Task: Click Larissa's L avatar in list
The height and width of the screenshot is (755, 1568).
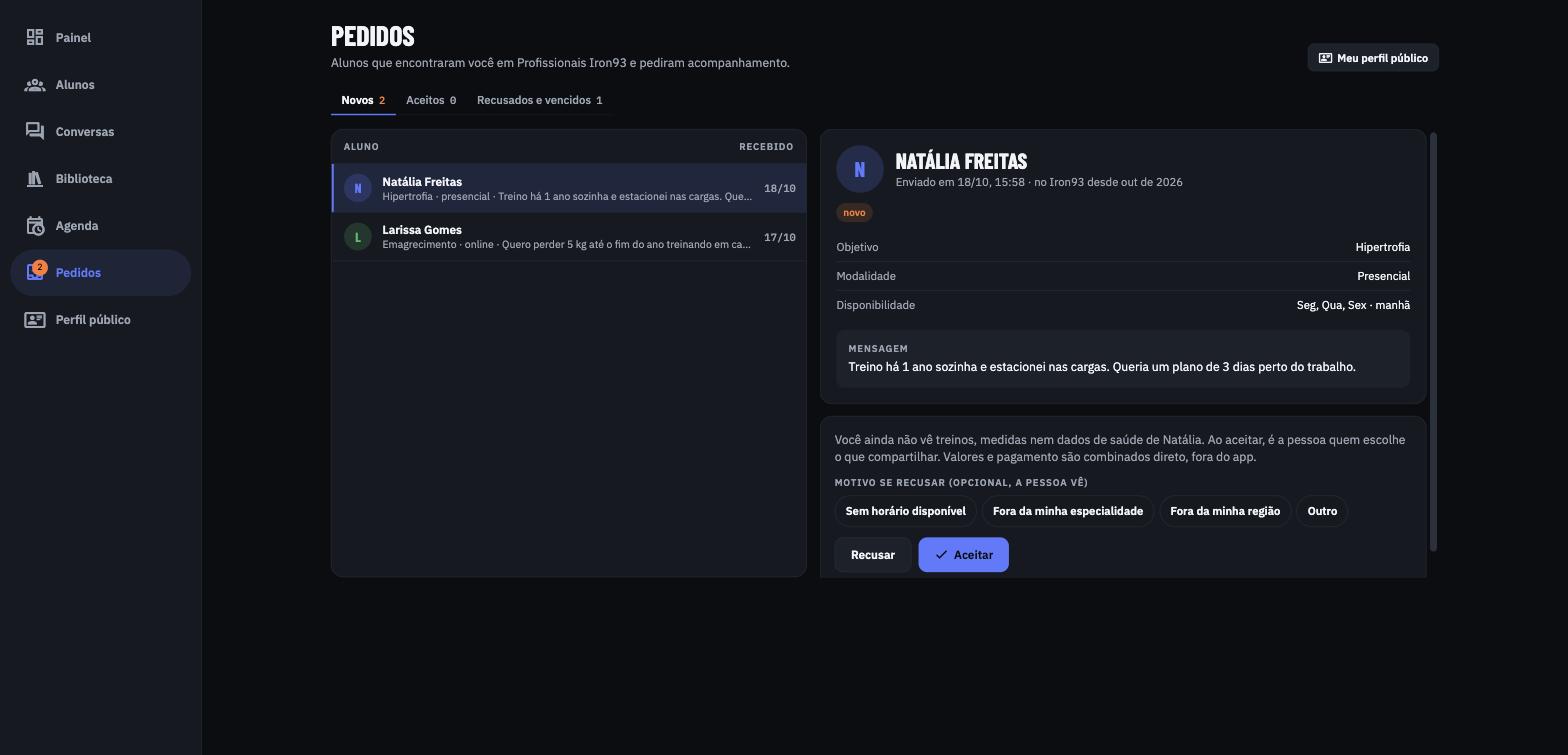Action: coord(358,237)
